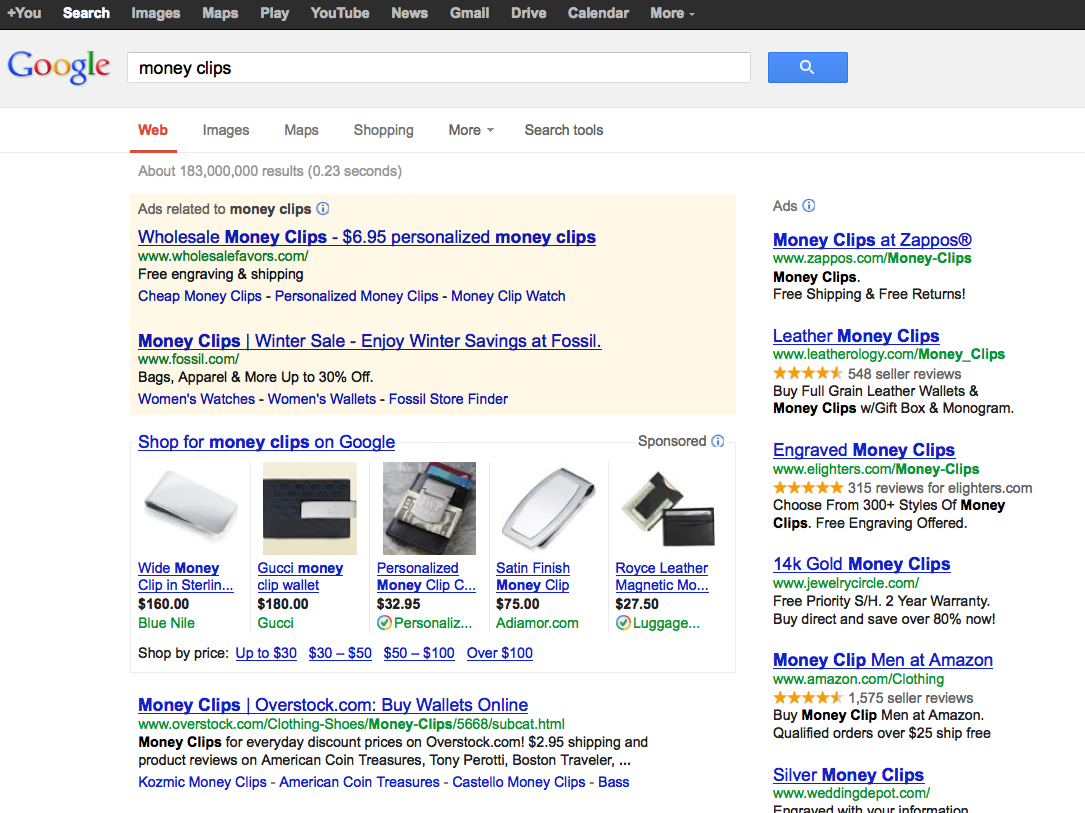1085x813 pixels.
Task: Click trusted store badge next to Luggage...
Action: pos(623,623)
